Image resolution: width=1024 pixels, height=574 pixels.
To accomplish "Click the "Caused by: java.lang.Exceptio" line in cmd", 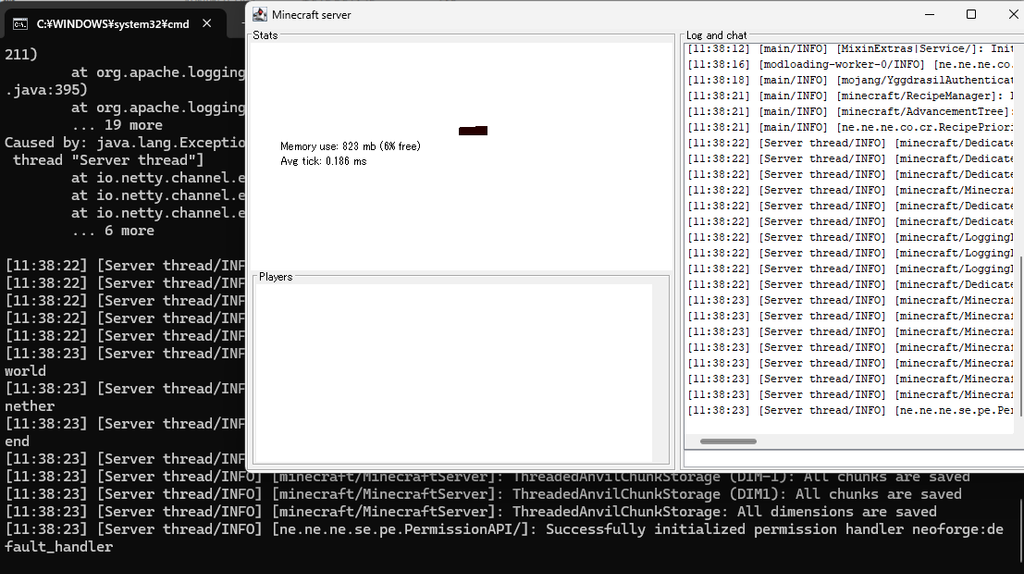I will pyautogui.click(x=125, y=142).
